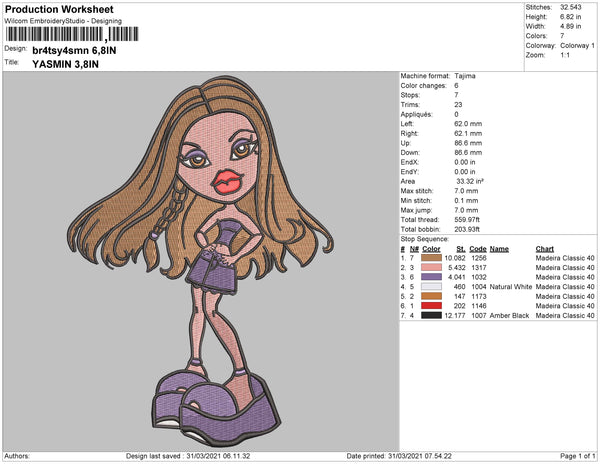This screenshot has height=464, width=600.
Task: Click the Width value 4.89 in
Action: (x=571, y=26)
